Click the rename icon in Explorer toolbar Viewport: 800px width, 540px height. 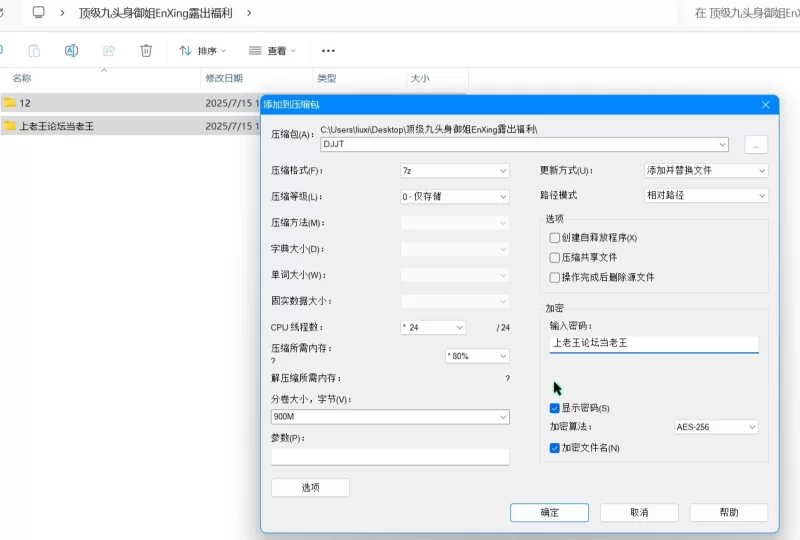pyautogui.click(x=71, y=51)
